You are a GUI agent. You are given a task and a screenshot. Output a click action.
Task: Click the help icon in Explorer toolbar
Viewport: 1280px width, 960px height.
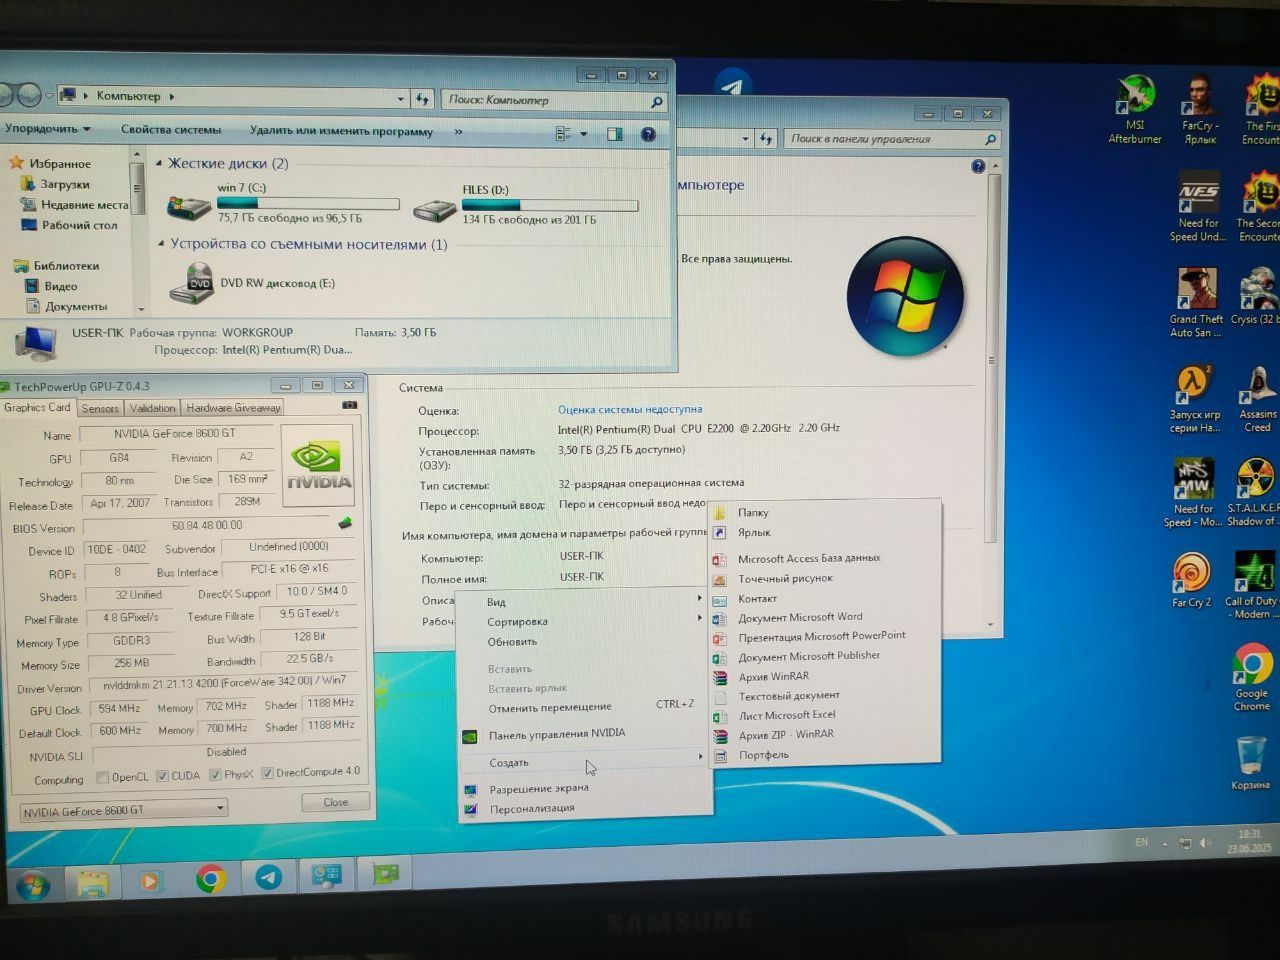pyautogui.click(x=648, y=133)
